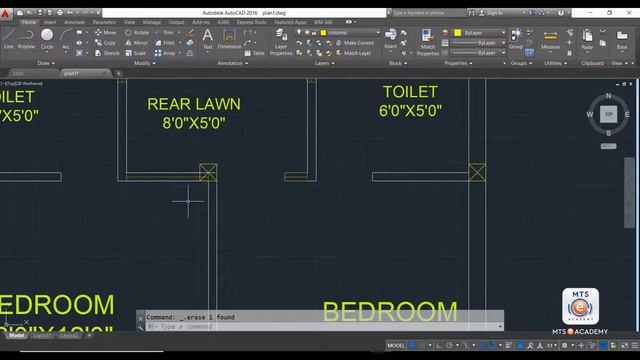Click TOP face of the ViewCube
Screen dimensions: 640x360
coord(608,114)
